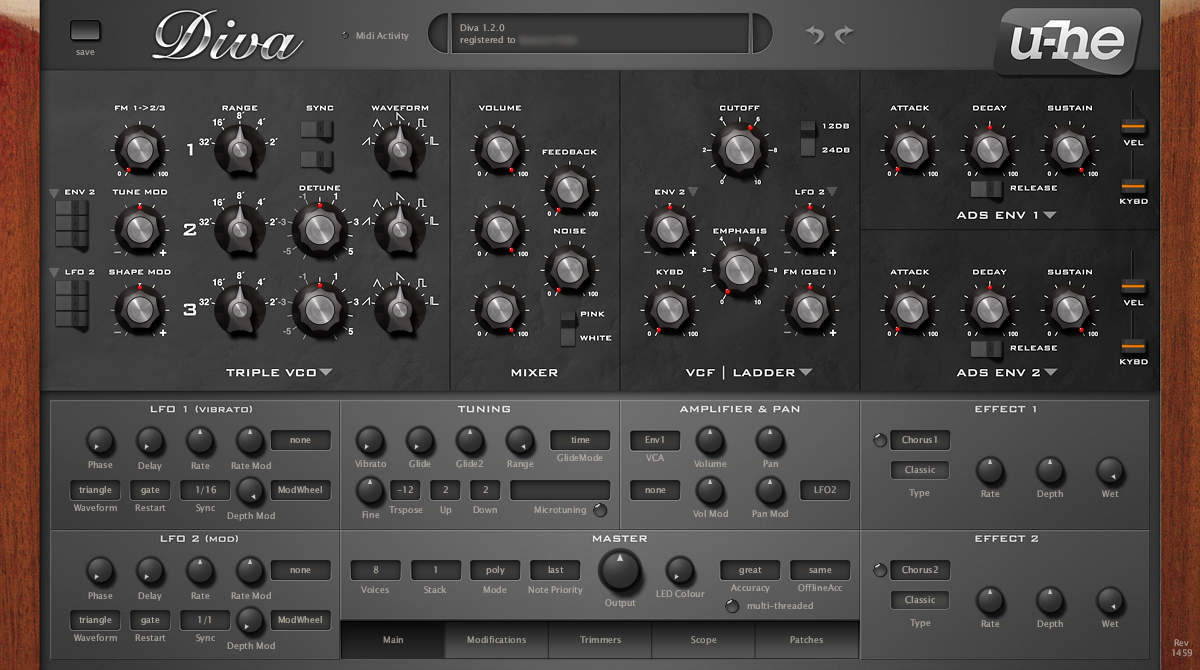This screenshot has width=1200, height=670.
Task: Open the Chorus1 effect selector
Action: [x=920, y=440]
